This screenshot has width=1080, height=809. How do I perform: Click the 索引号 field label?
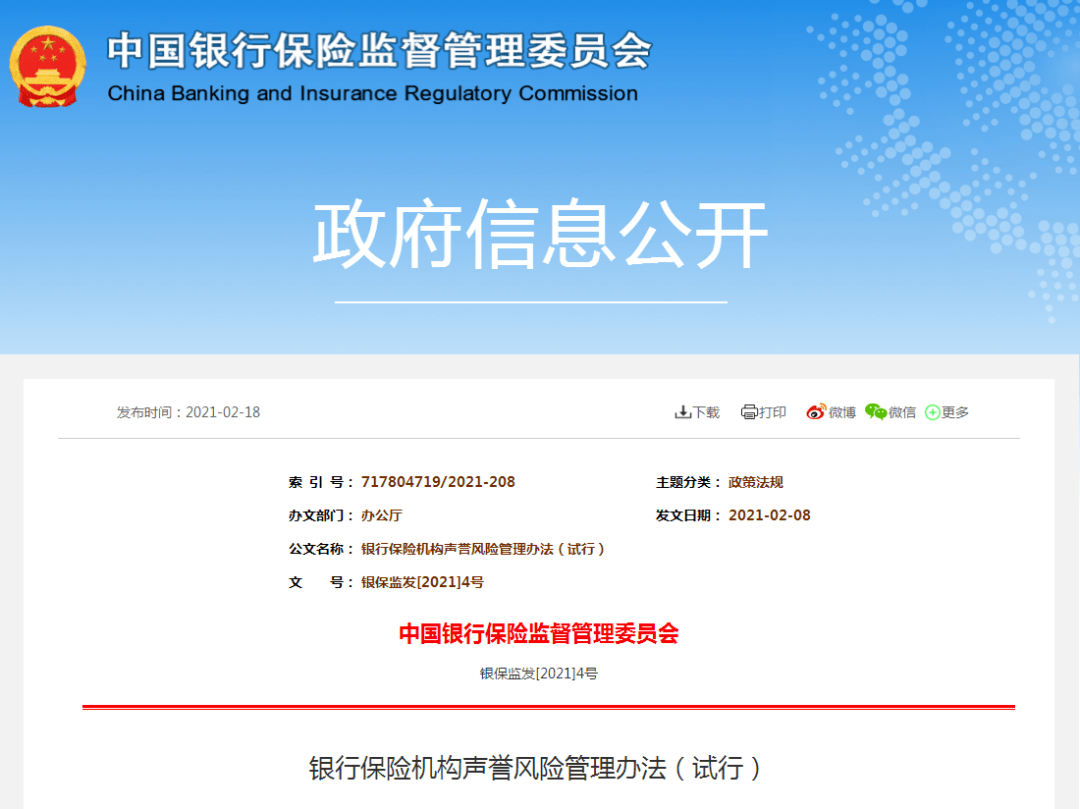tap(321, 482)
